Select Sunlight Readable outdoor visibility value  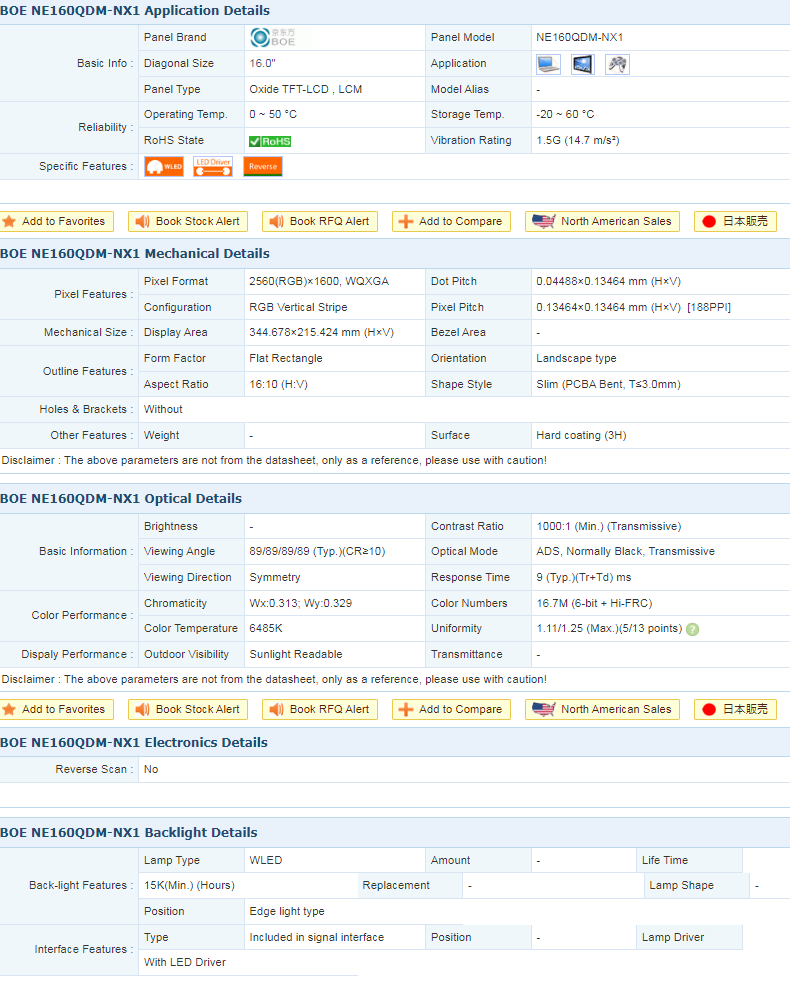(296, 654)
